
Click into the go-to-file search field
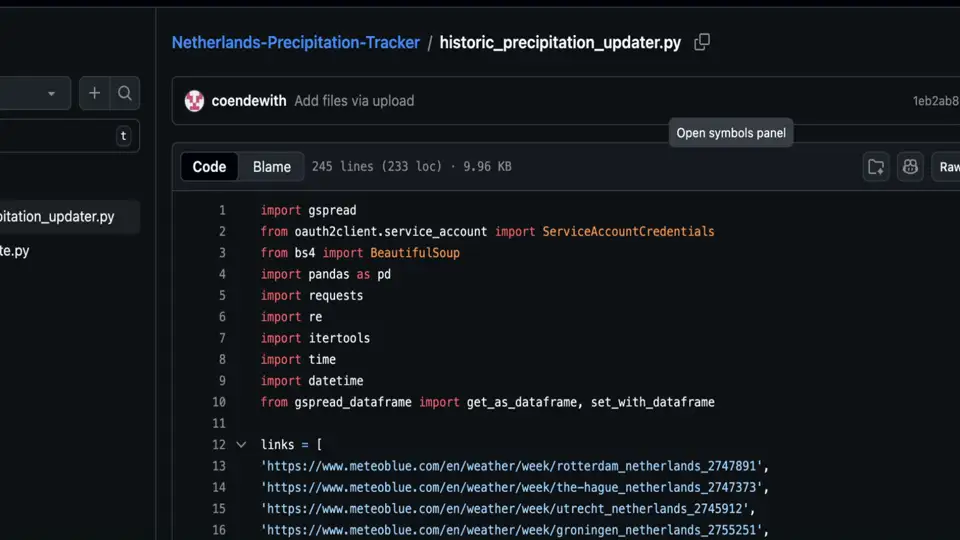click(55, 136)
